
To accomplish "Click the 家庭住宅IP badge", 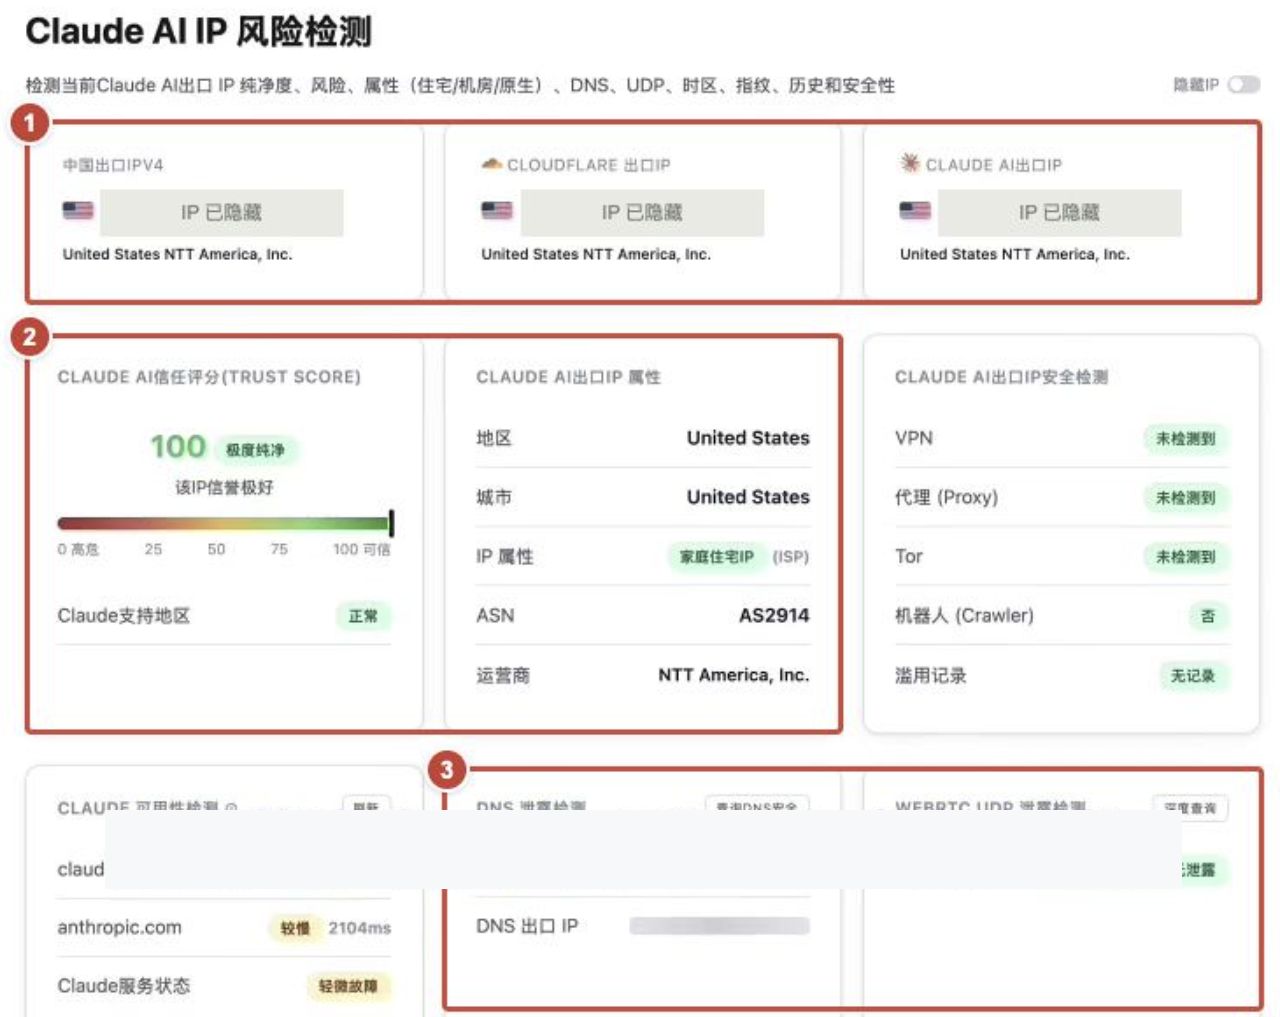I will coord(717,557).
